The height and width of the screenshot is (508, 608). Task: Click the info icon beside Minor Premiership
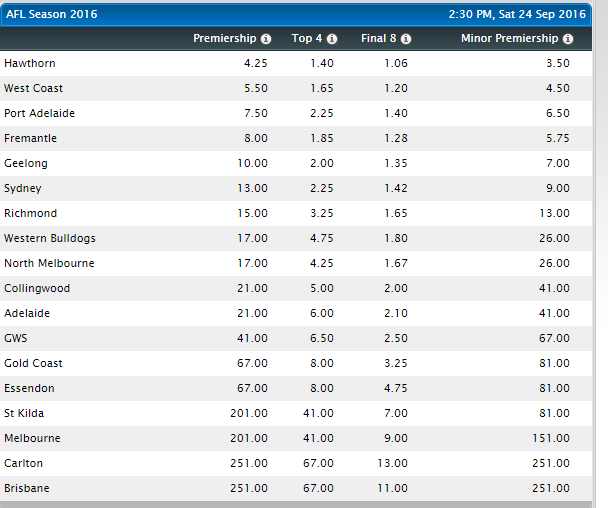(x=568, y=39)
